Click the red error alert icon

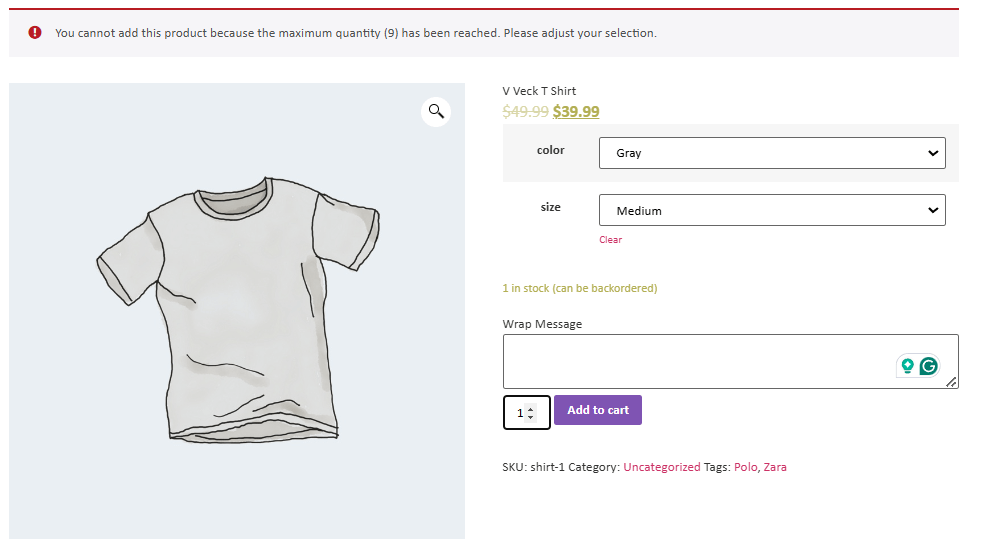[36, 33]
